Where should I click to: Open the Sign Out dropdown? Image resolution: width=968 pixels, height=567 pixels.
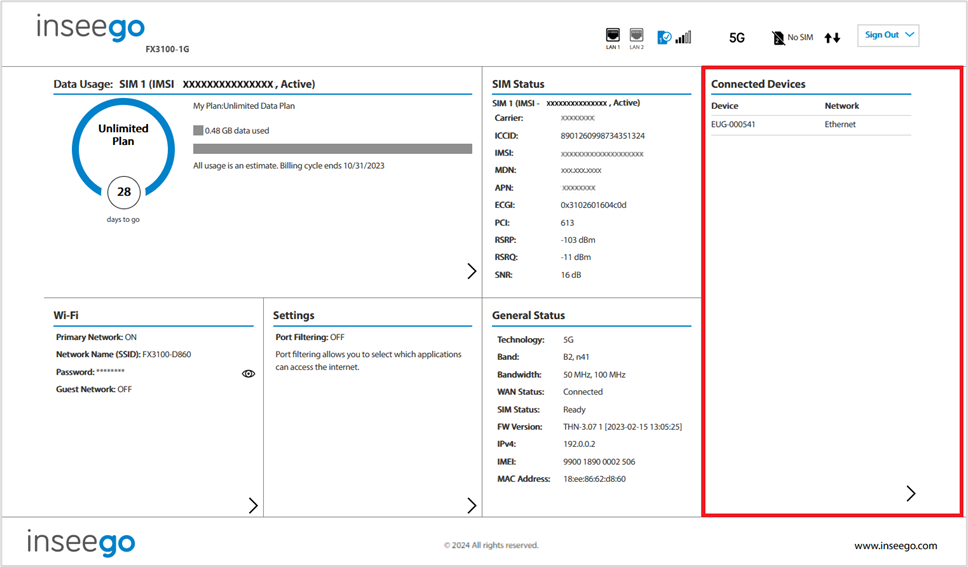pos(888,35)
